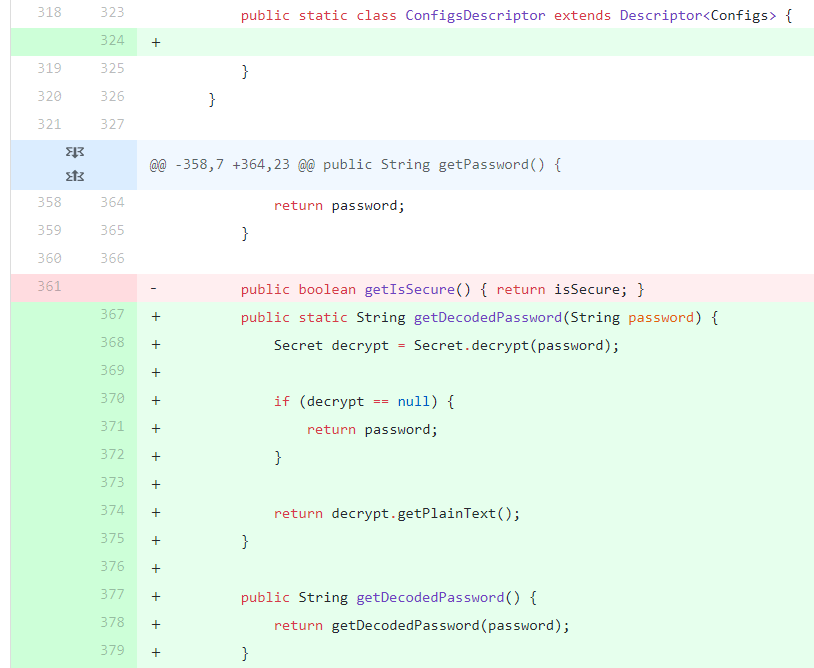814x668 pixels.
Task: Click new line number 379
Action: pos(112,651)
